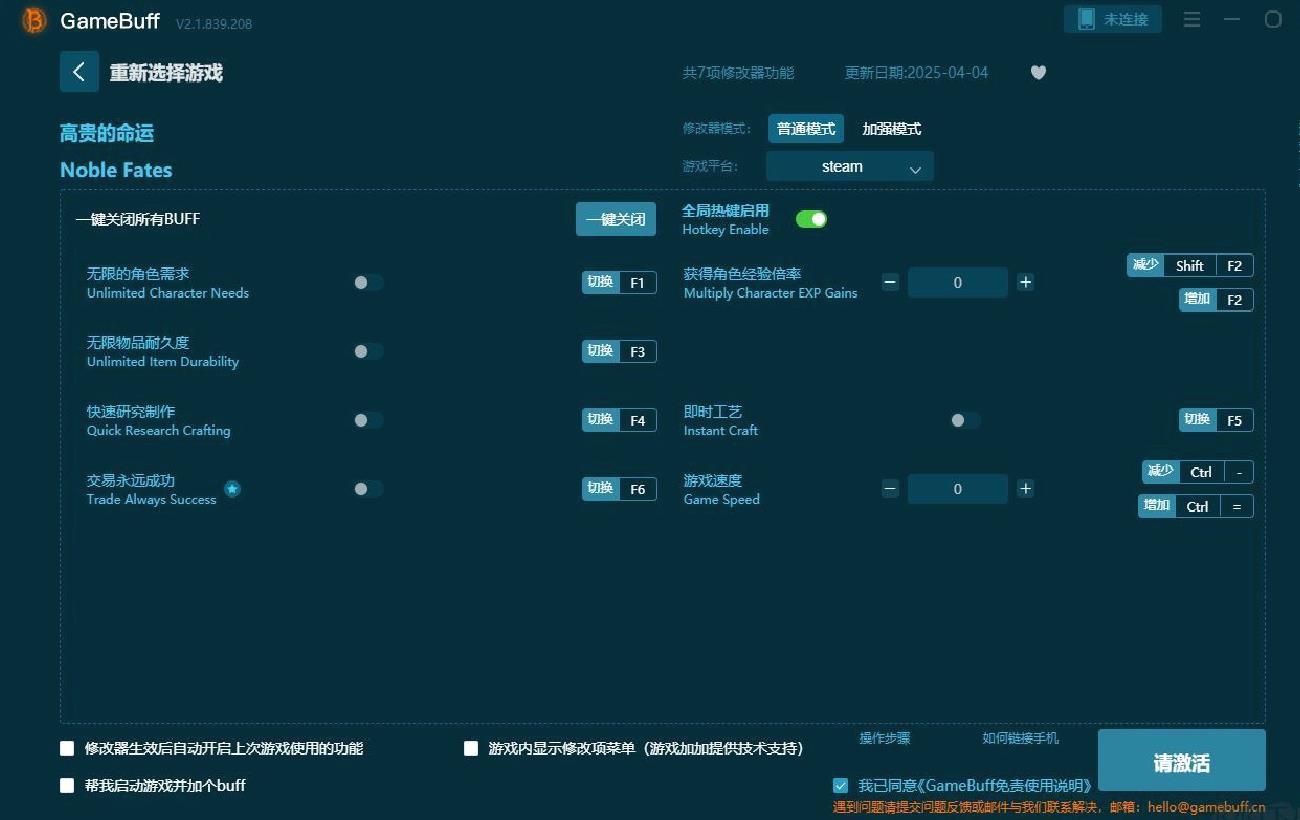Select 普通模式 mode tab

806,129
